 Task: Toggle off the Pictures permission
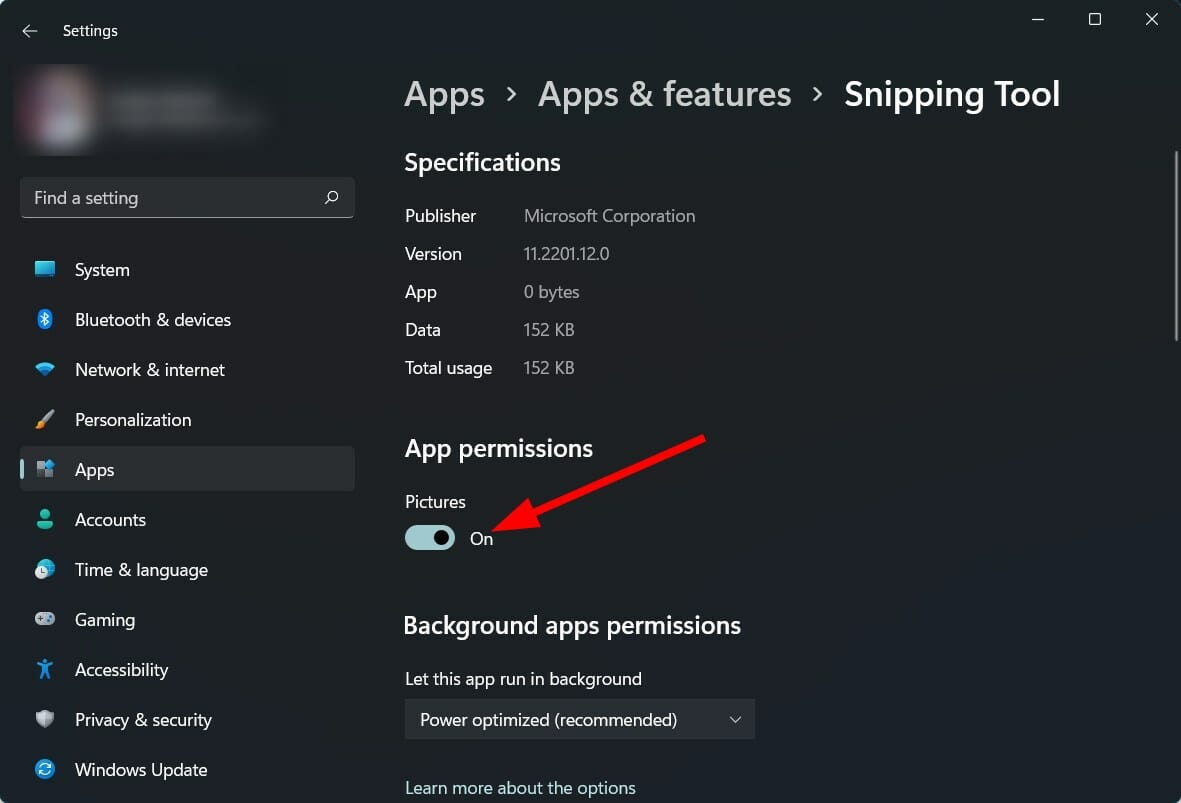(x=429, y=537)
